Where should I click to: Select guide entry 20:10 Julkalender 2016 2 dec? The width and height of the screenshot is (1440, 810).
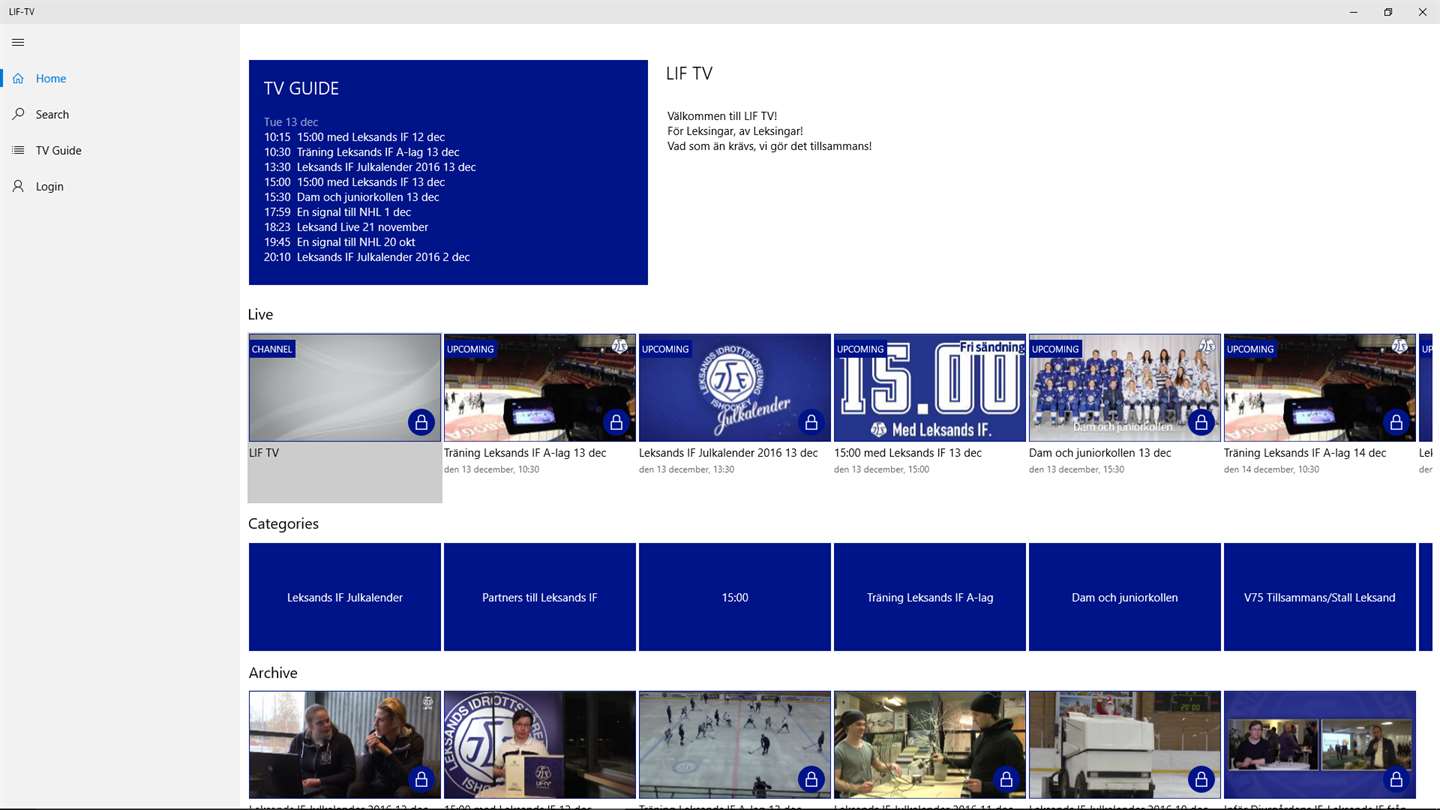(x=367, y=257)
